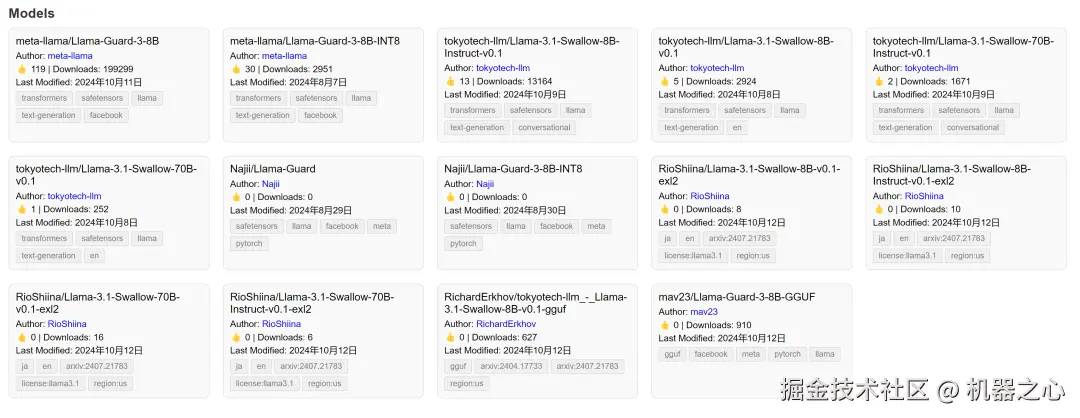Image resolution: width=1080 pixels, height=418 pixels.
Task: Click 'text-generation' tag on meta-llama Llama-Guard-3-8B-INT8 card
Action: 262,116
